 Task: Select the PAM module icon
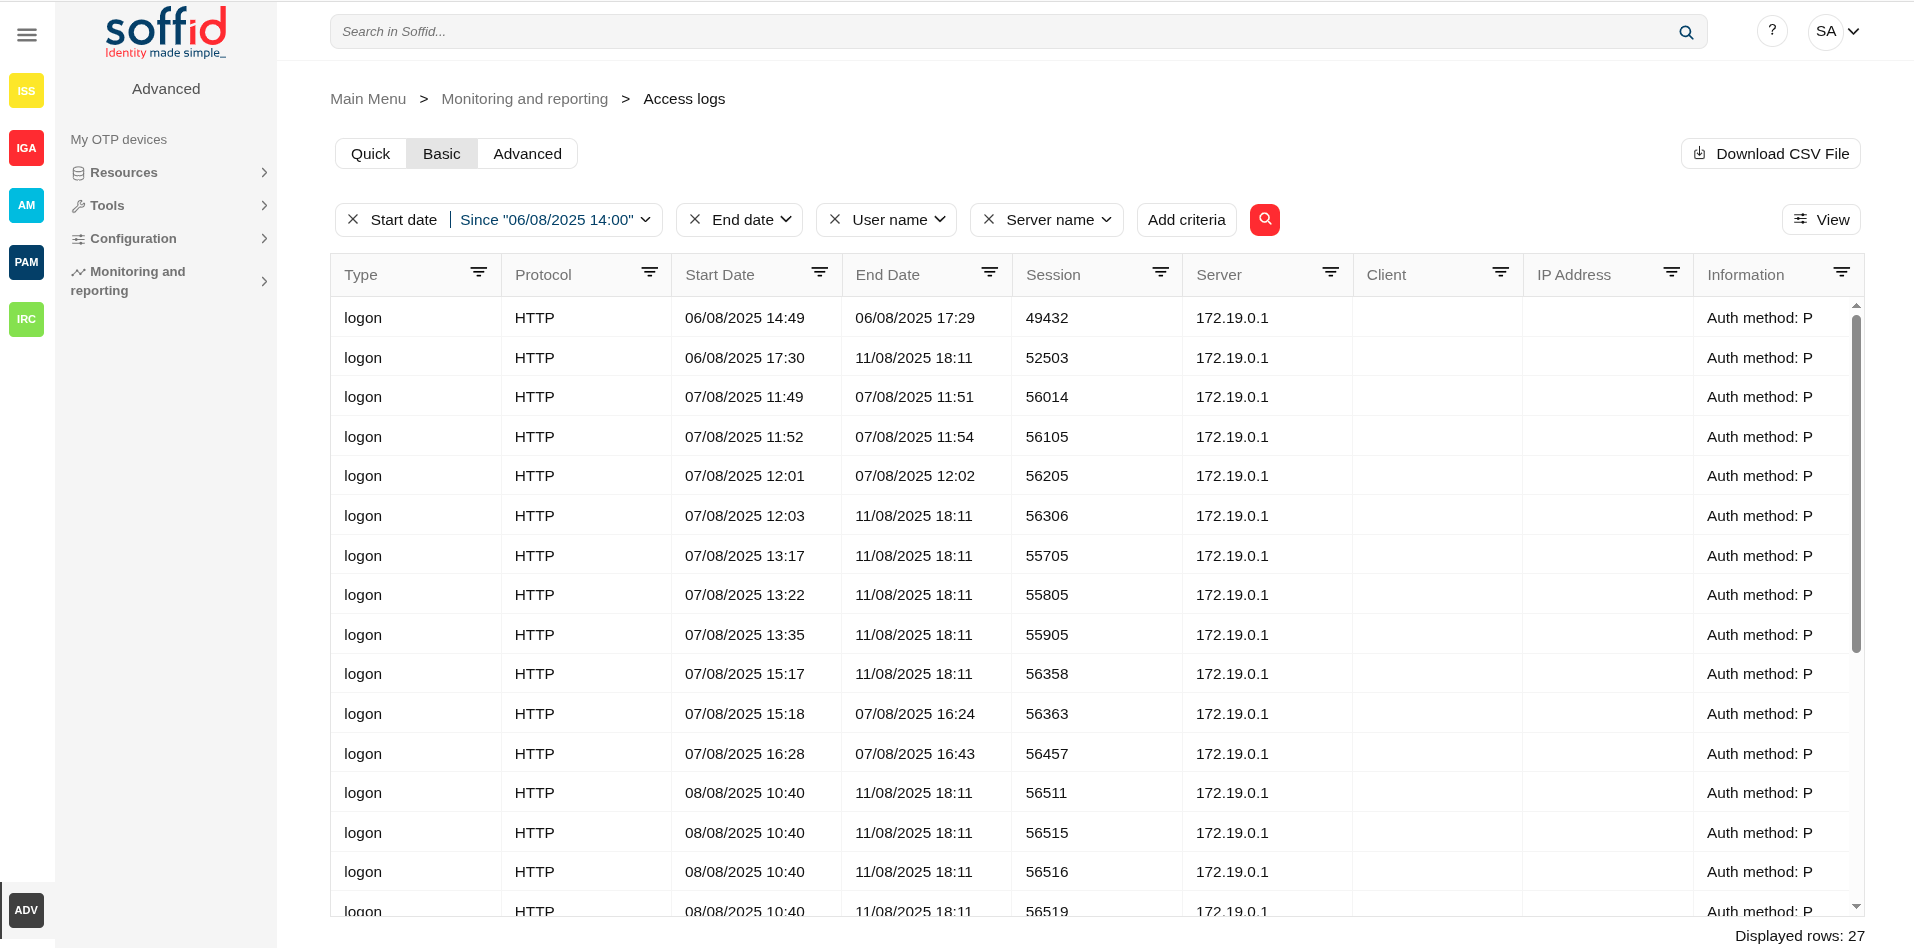pyautogui.click(x=26, y=262)
